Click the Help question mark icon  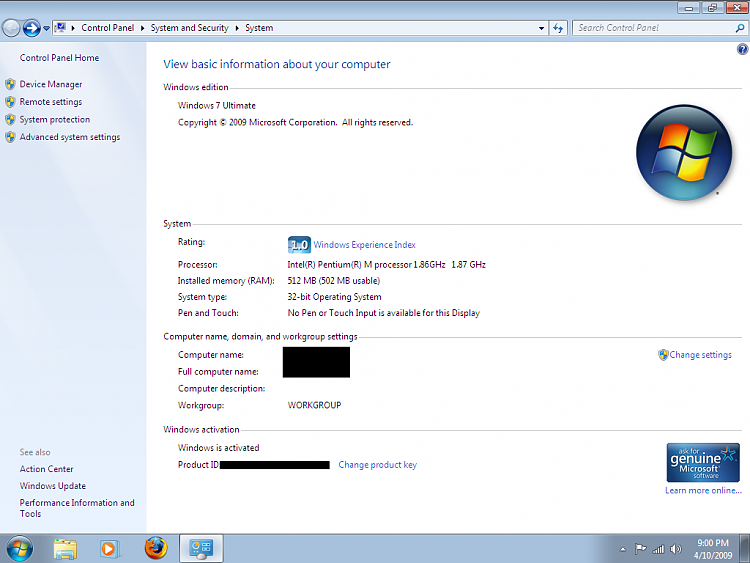point(742,49)
